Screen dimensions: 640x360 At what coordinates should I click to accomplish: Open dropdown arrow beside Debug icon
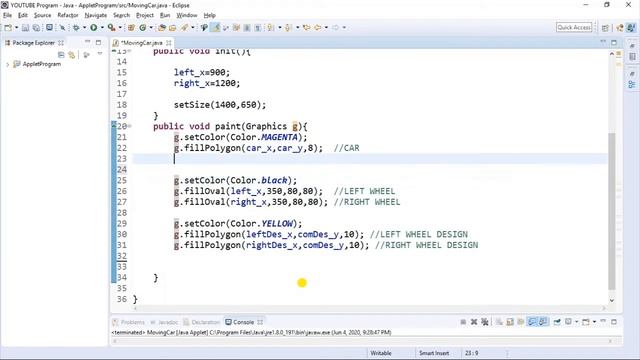84,27
